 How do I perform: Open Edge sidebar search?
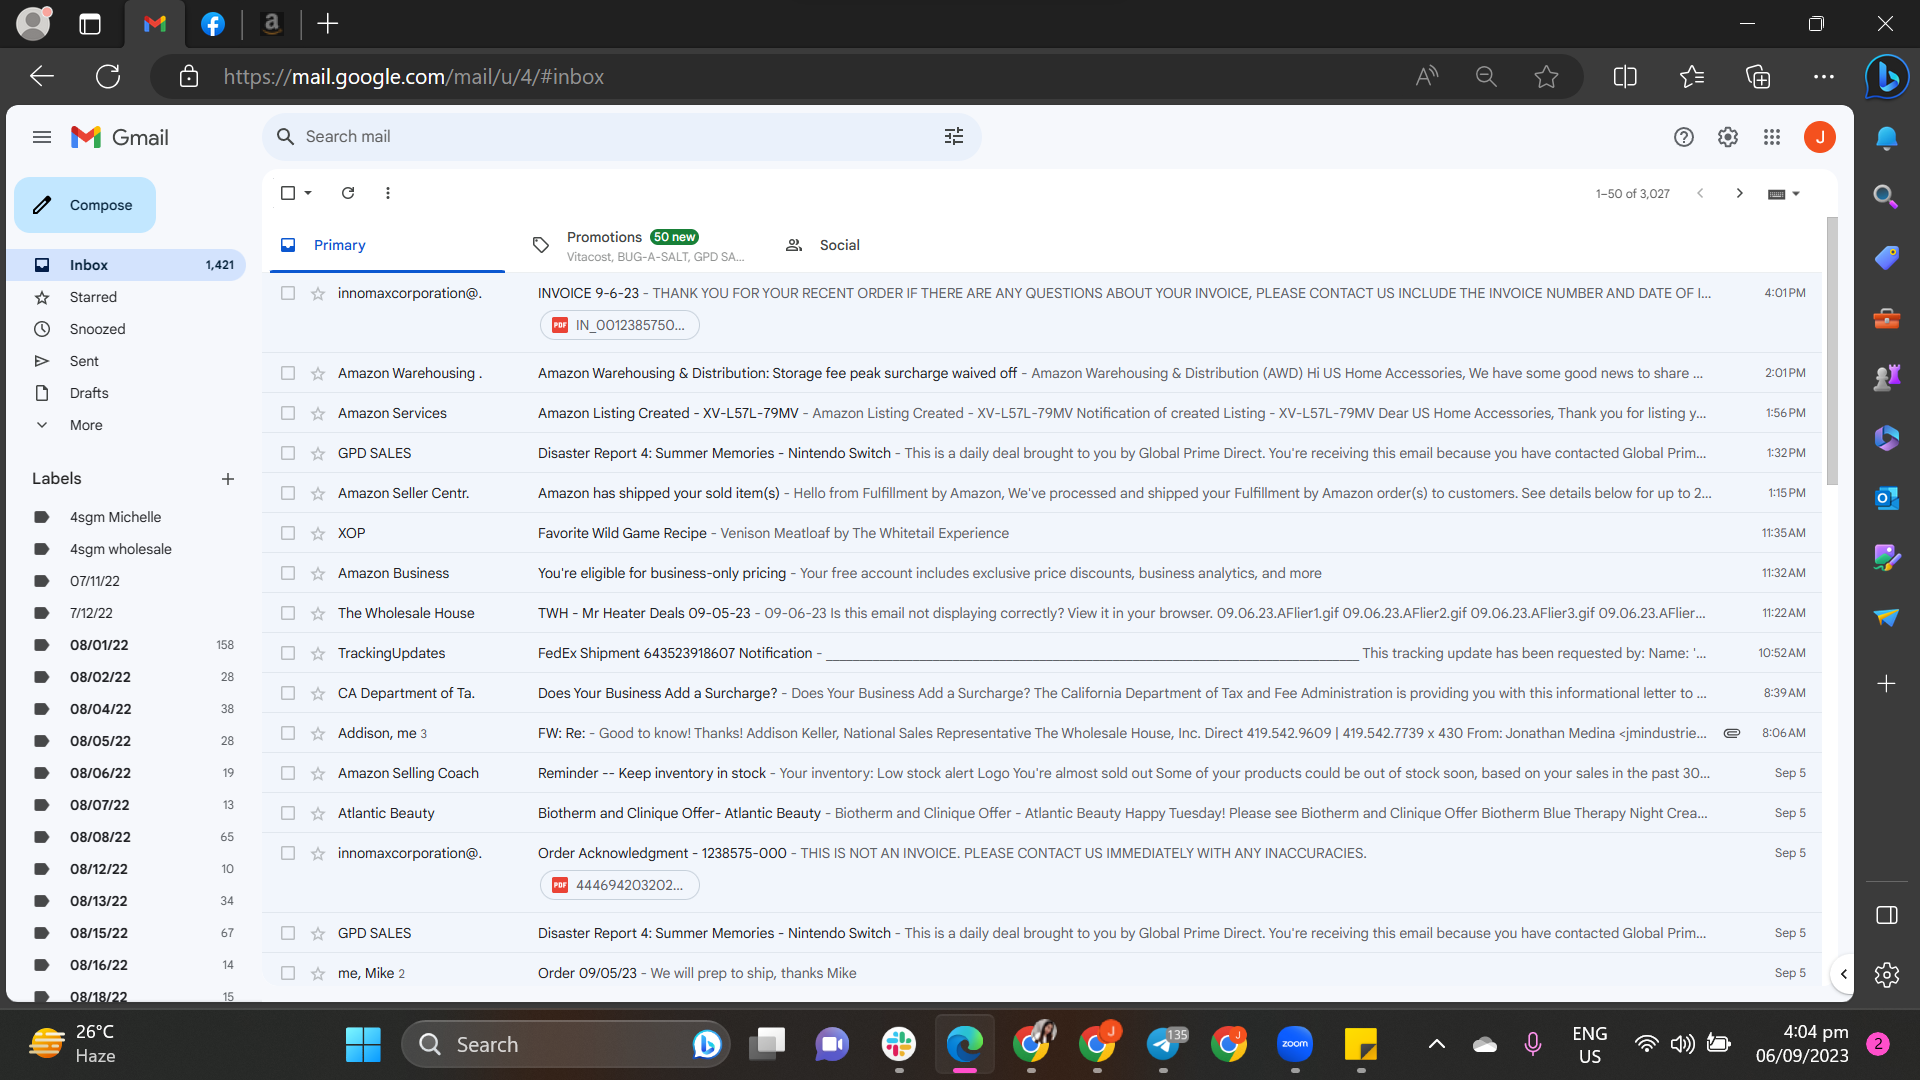click(x=1886, y=197)
